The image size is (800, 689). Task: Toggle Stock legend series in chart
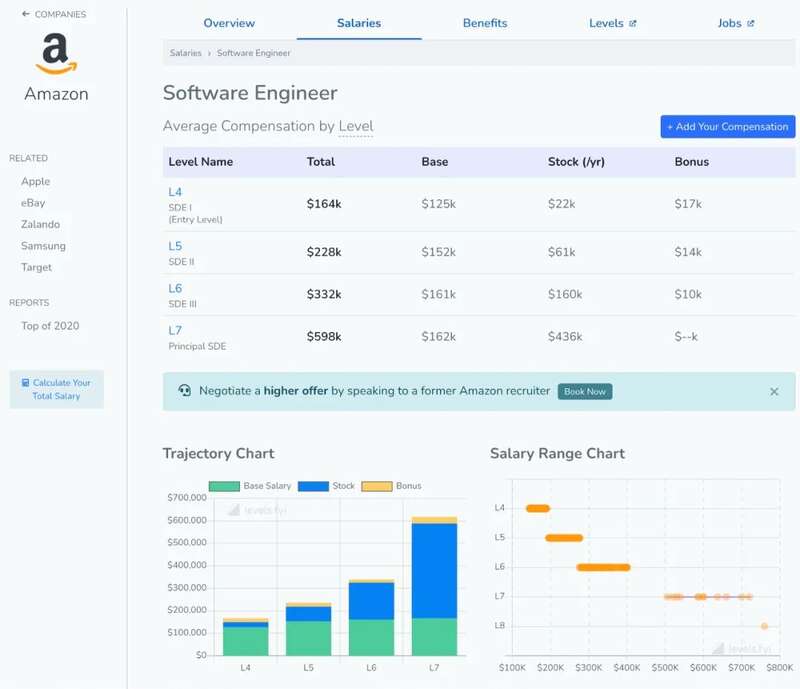[x=313, y=486]
